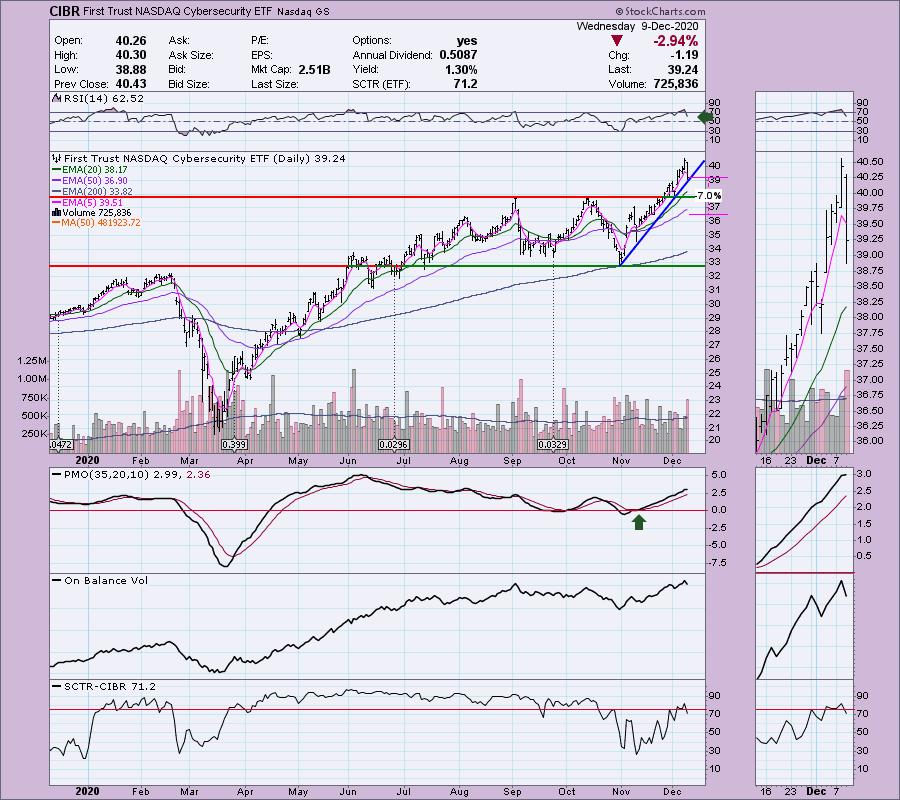Click the Yield value 1.30%
Image resolution: width=900 pixels, height=800 pixels.
click(460, 69)
